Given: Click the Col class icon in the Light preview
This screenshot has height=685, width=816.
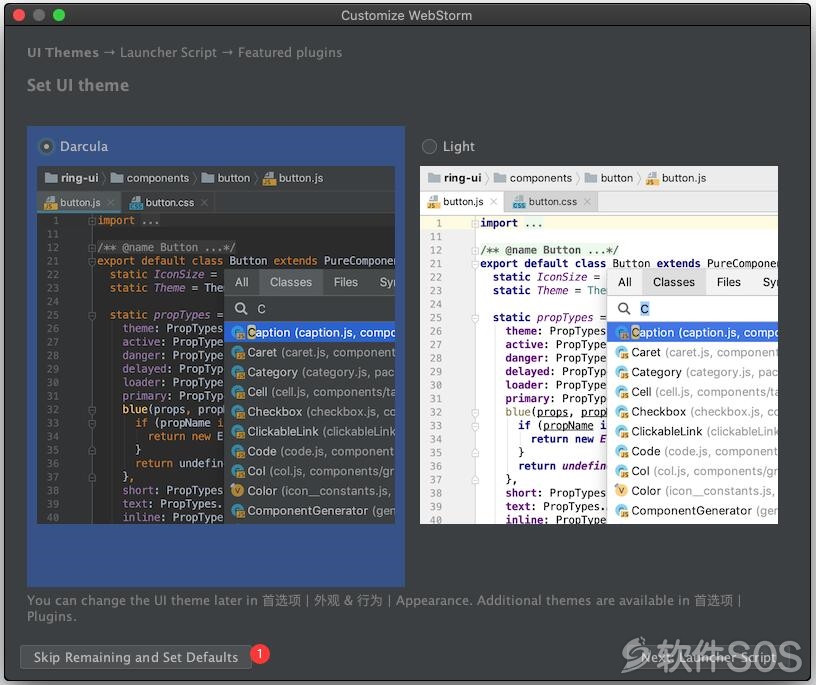Looking at the screenshot, I should (x=622, y=471).
